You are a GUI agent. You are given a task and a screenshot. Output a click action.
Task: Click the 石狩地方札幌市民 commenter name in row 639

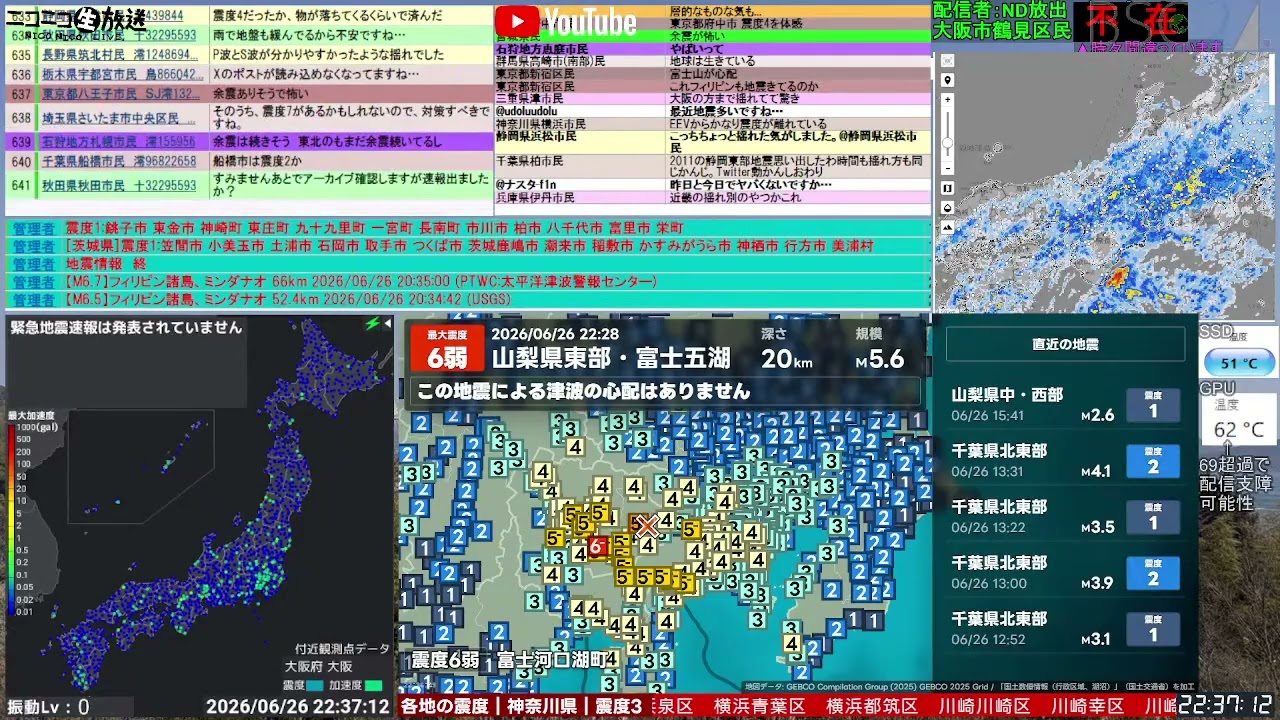coord(118,142)
